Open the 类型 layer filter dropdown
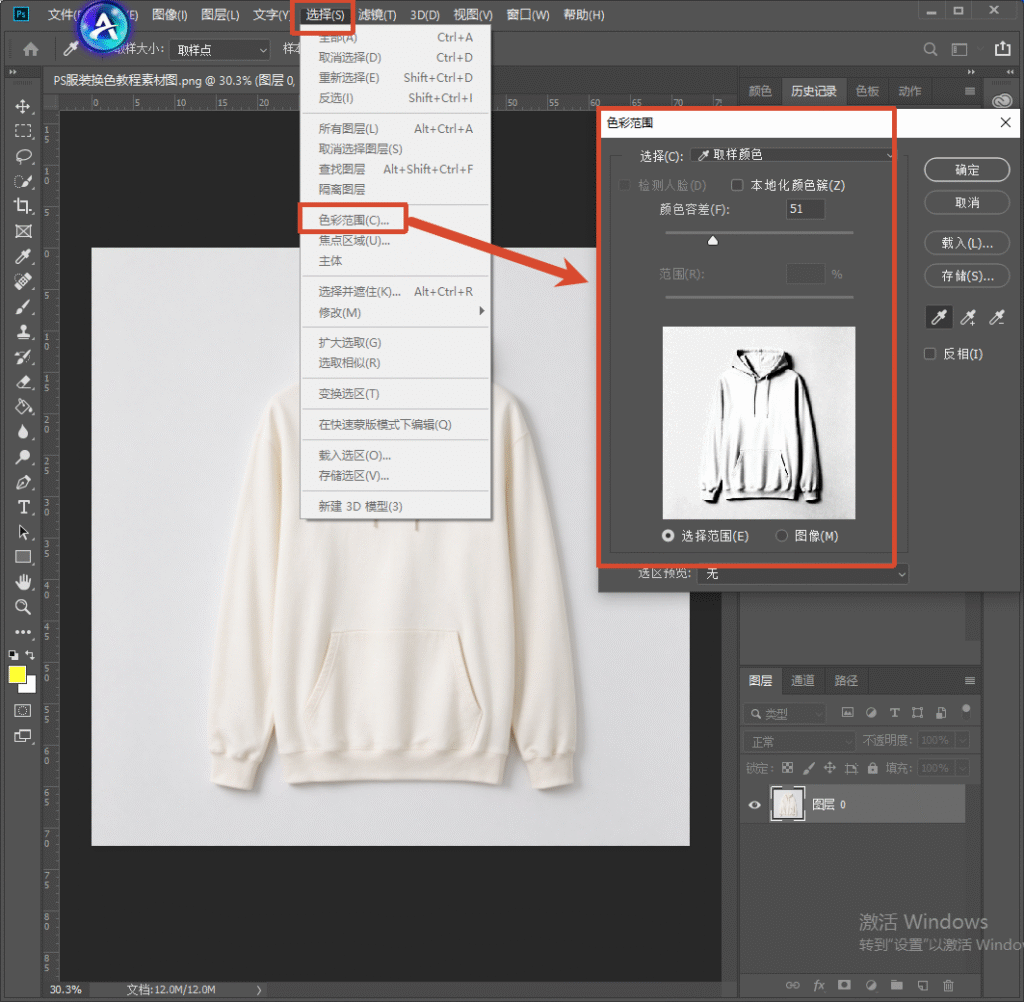The width and height of the screenshot is (1024, 1002). pos(784,713)
